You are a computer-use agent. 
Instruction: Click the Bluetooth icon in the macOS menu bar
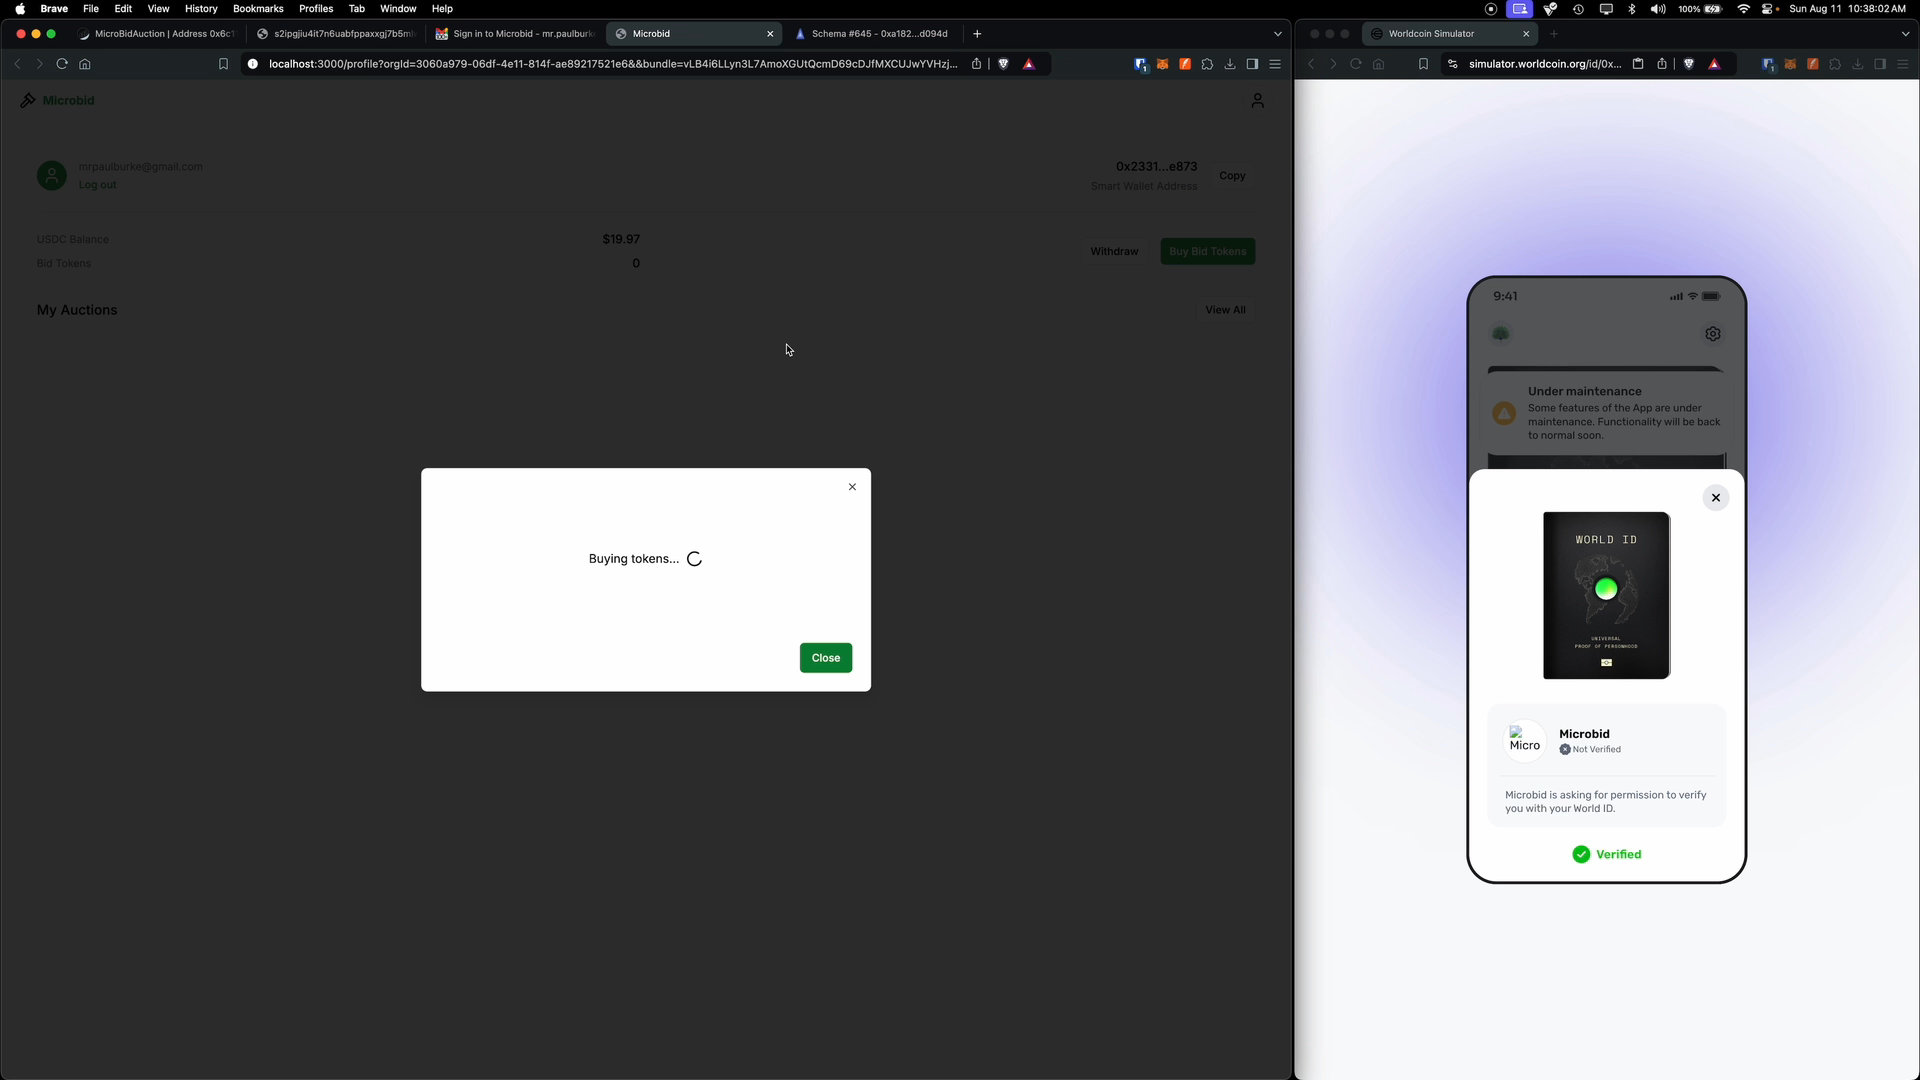tap(1632, 9)
